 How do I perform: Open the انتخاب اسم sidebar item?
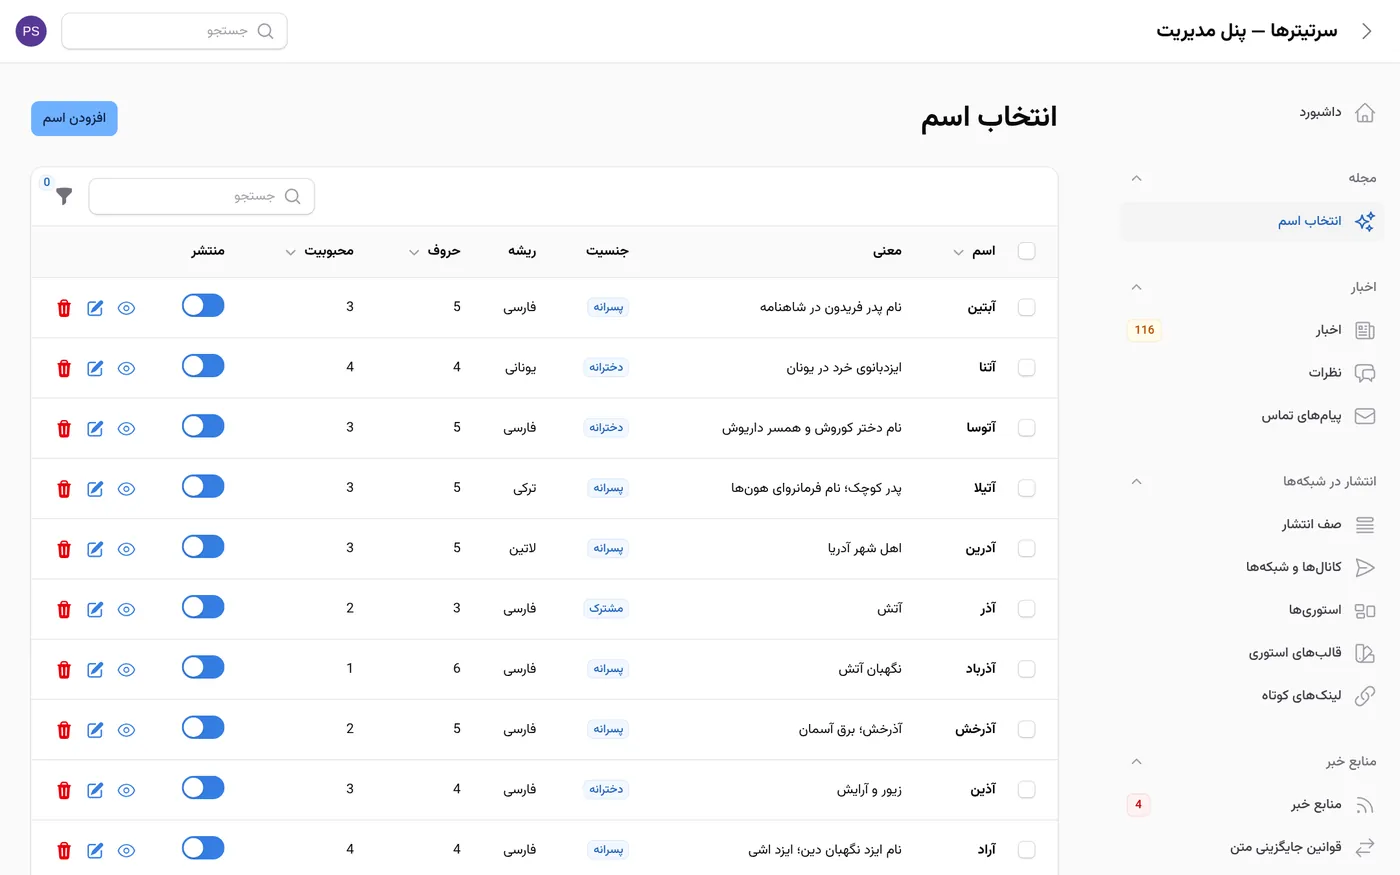pos(1252,221)
